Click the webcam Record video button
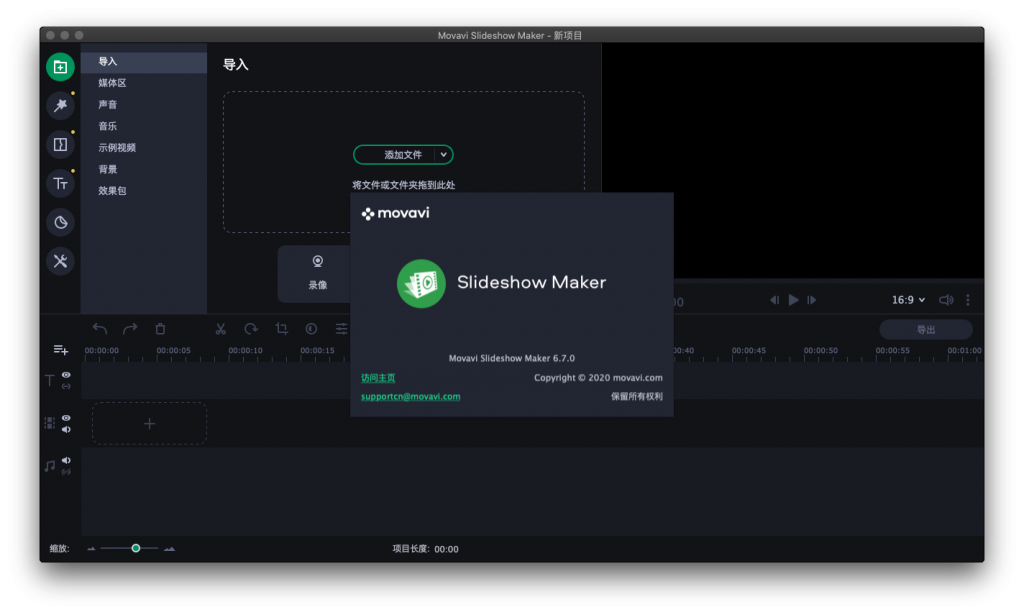 (x=317, y=273)
